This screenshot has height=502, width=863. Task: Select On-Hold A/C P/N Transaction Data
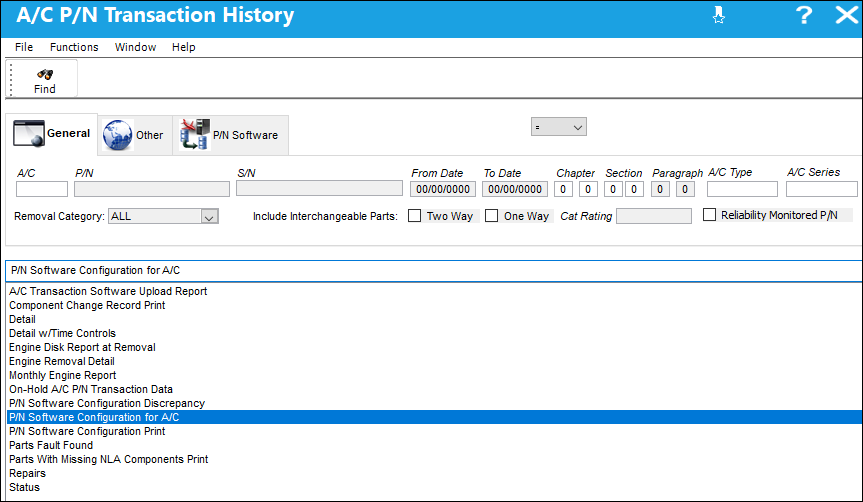tap(91, 390)
